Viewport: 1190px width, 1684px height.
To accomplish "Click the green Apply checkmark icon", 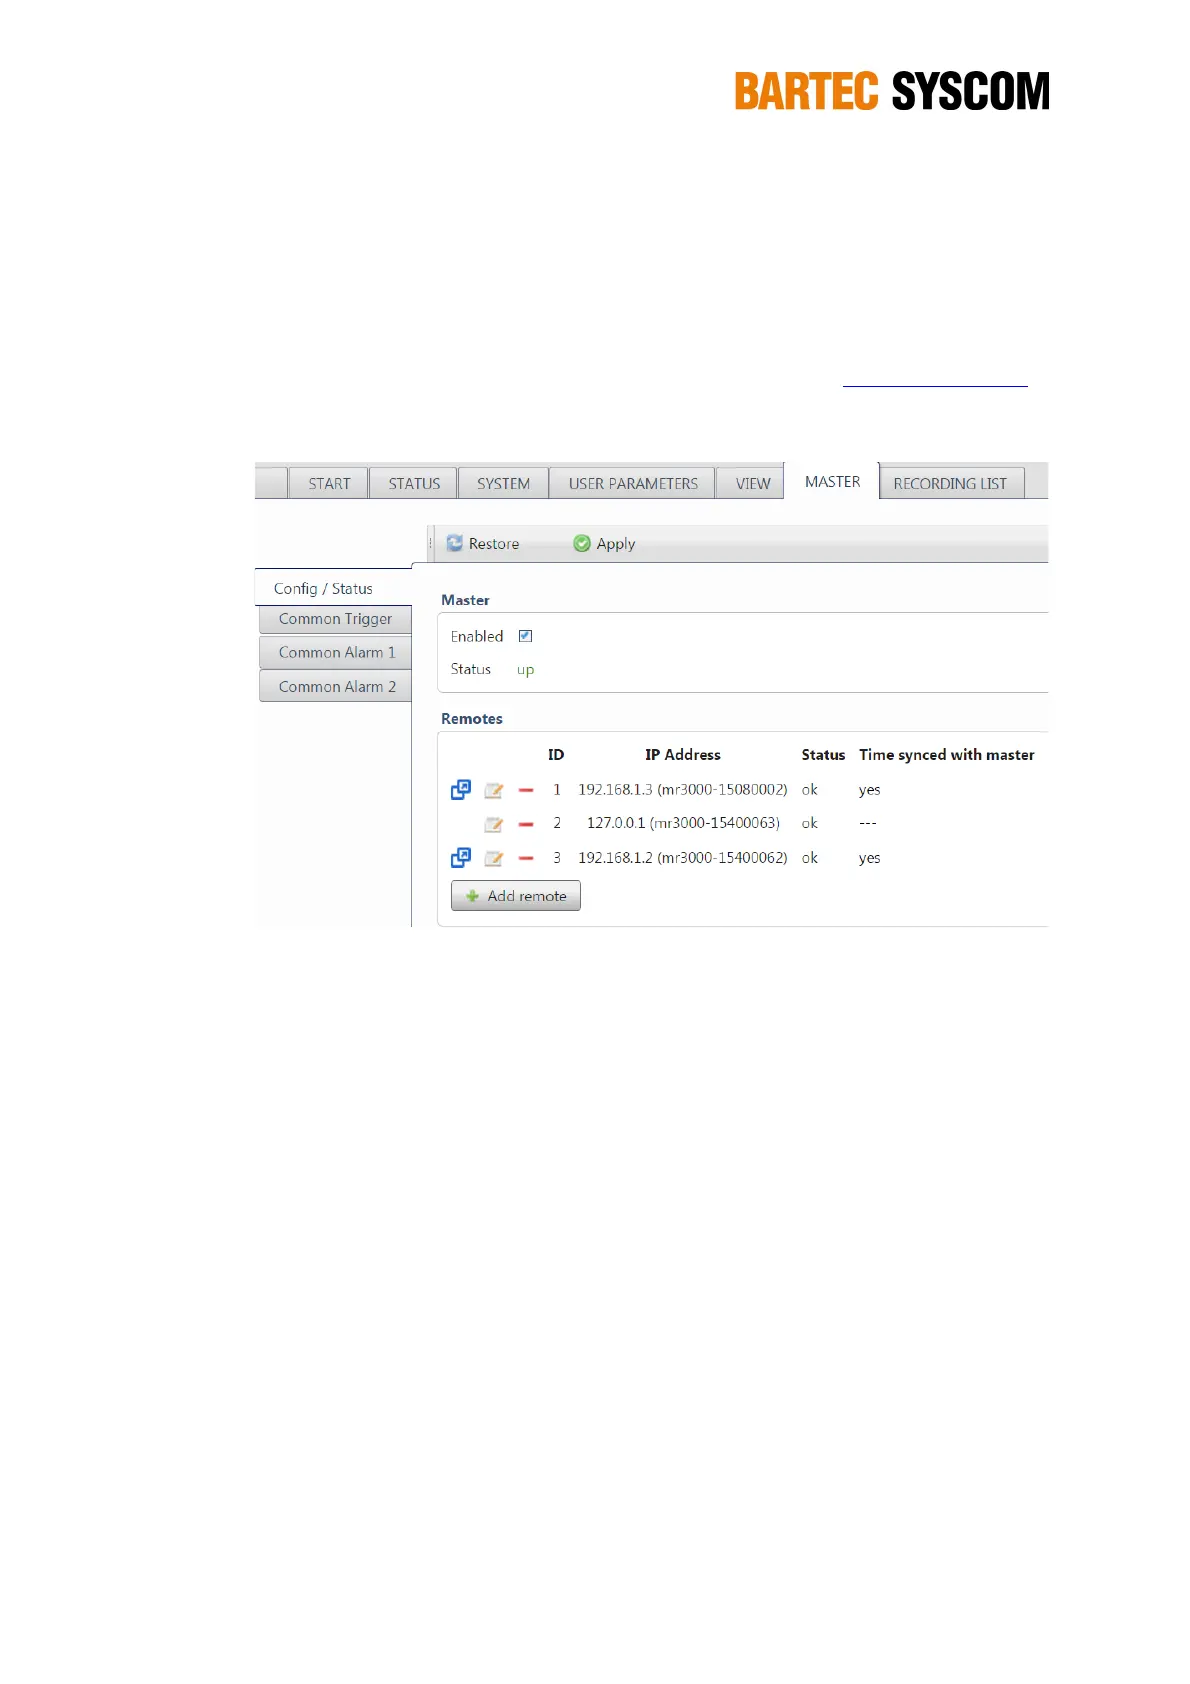I will click(582, 543).
